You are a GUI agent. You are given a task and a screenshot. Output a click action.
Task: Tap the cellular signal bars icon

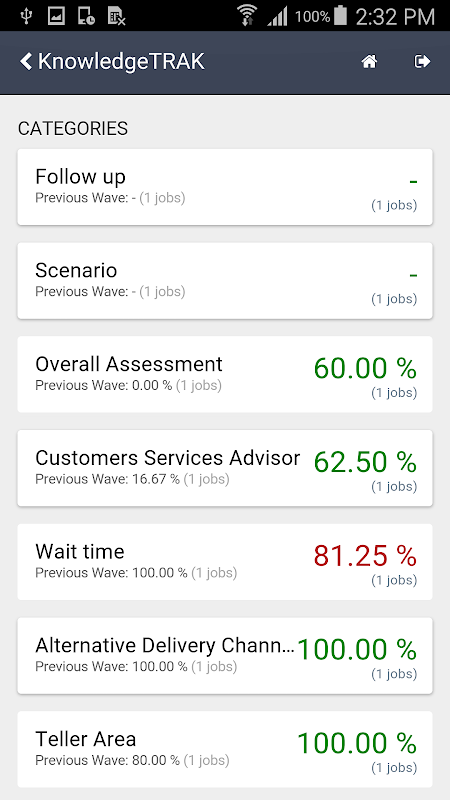click(x=277, y=16)
